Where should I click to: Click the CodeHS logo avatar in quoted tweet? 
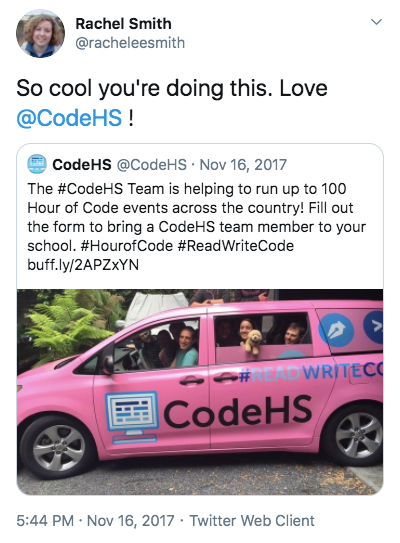(x=37, y=164)
